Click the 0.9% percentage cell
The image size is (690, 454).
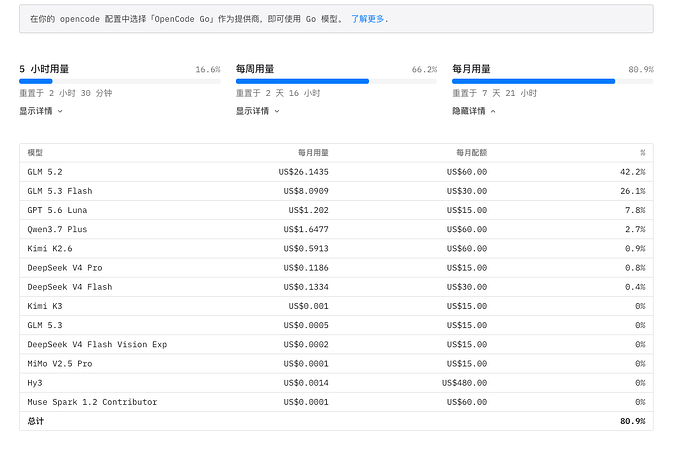pyautogui.click(x=635, y=249)
